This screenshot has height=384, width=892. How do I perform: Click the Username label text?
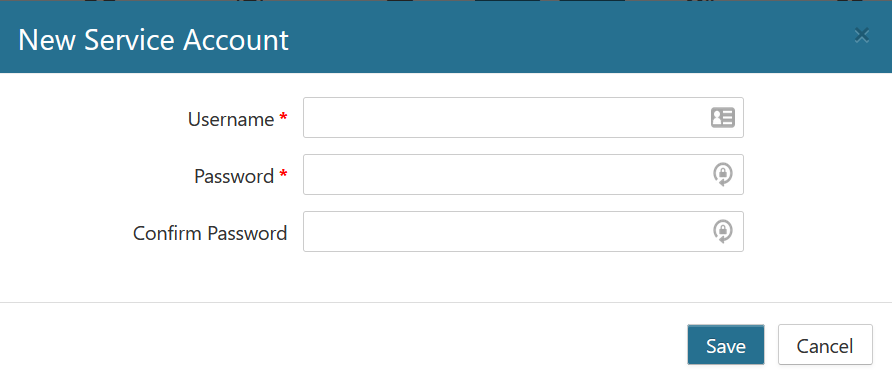[231, 119]
